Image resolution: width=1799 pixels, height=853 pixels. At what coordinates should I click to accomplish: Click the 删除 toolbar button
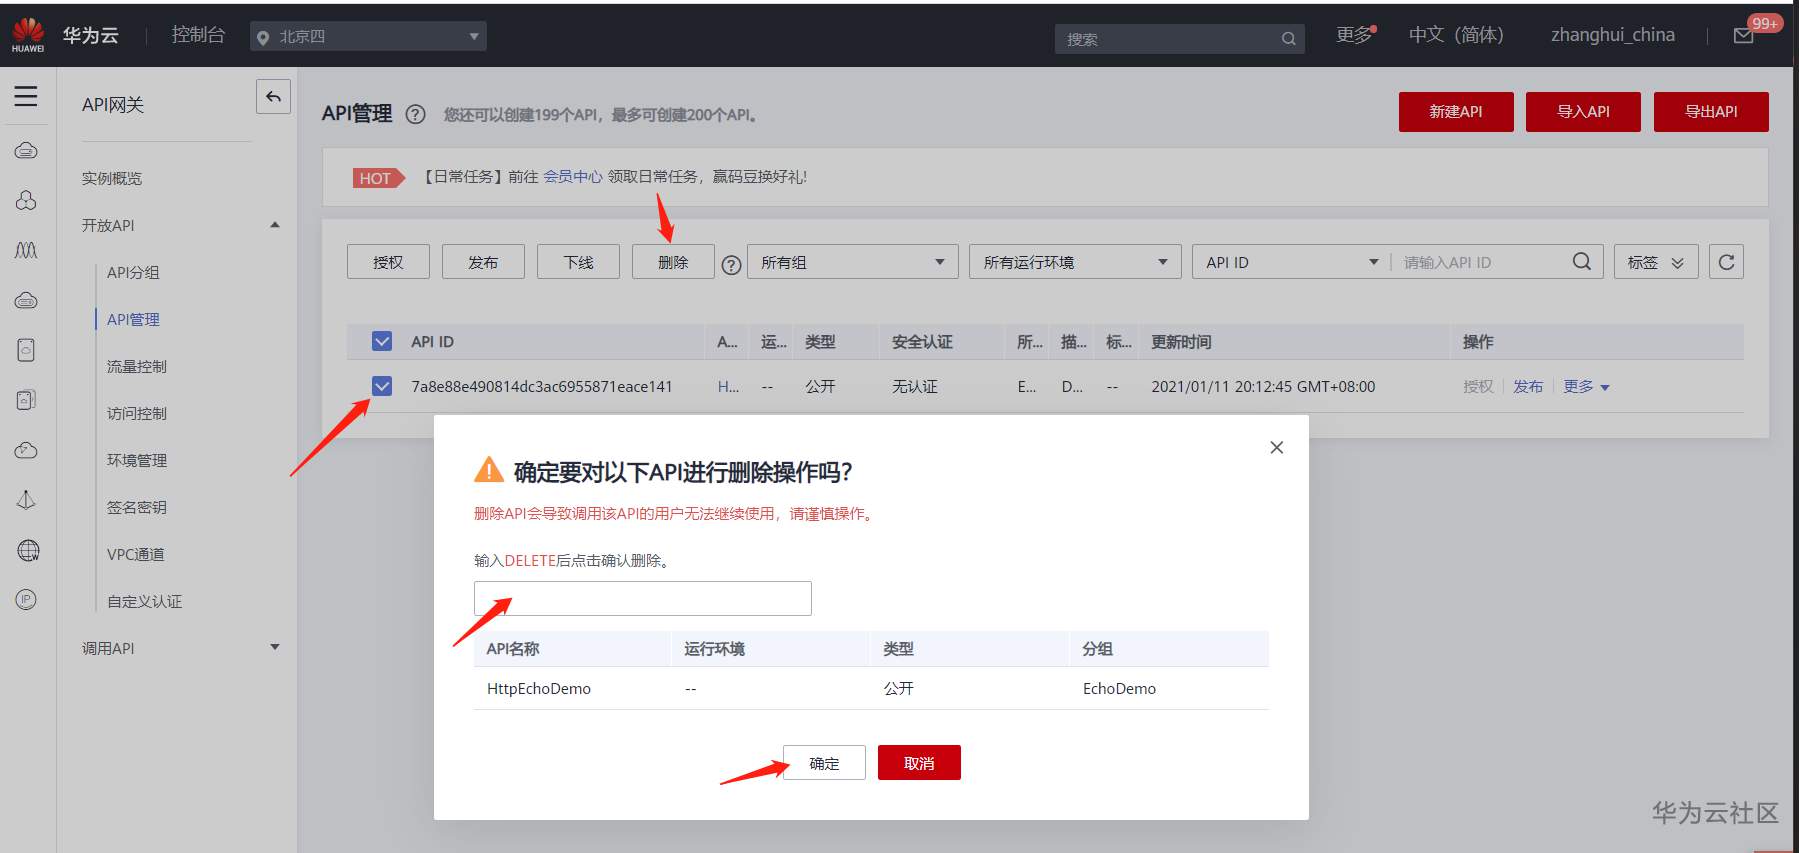(673, 262)
